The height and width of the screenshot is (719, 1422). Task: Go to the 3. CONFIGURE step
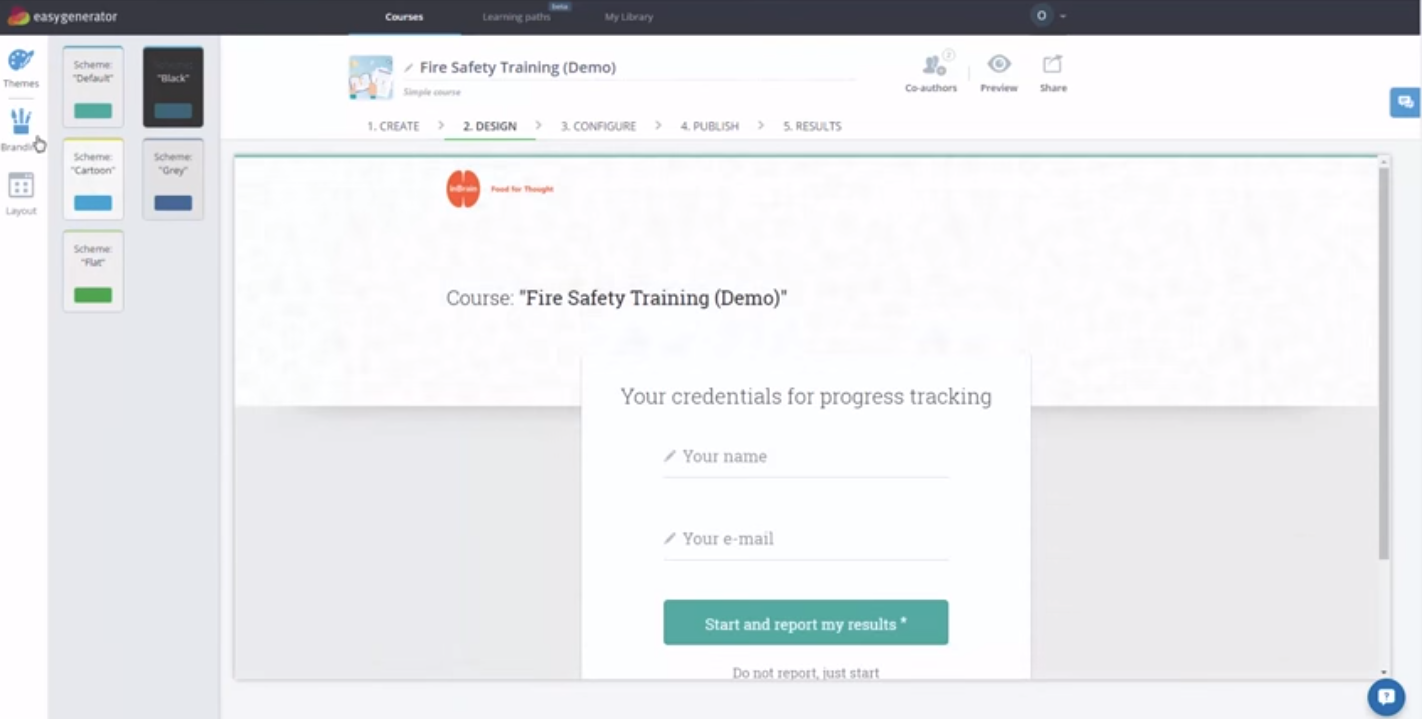(x=598, y=126)
